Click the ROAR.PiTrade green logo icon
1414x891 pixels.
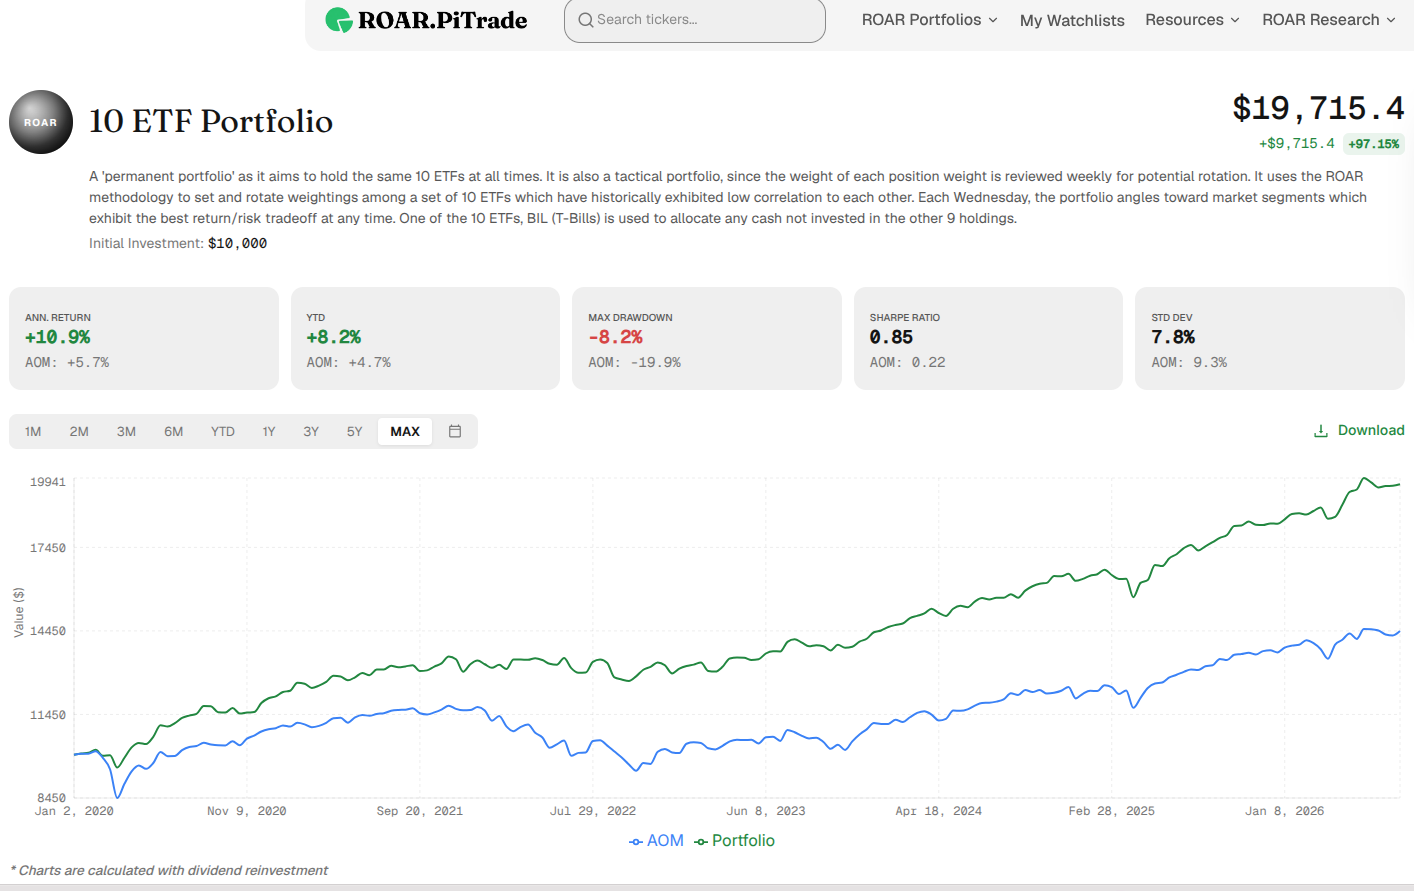pyautogui.click(x=339, y=20)
